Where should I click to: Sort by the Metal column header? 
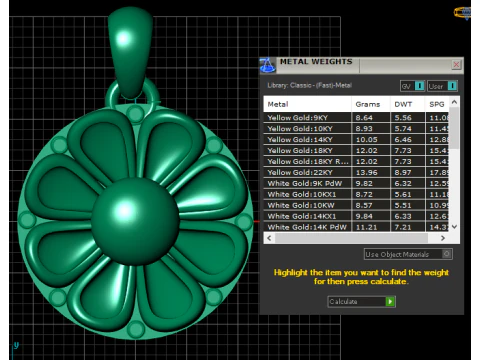coord(307,104)
